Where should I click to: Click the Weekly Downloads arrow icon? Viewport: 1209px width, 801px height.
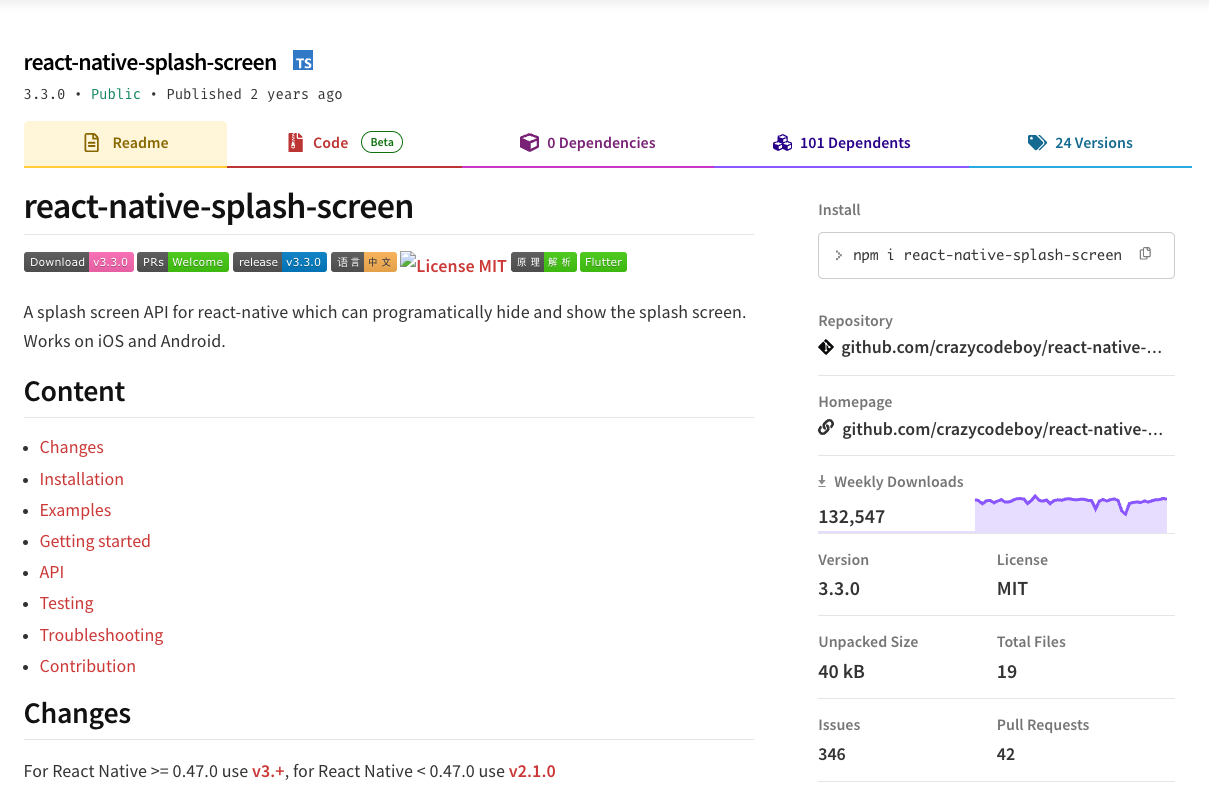(x=822, y=481)
